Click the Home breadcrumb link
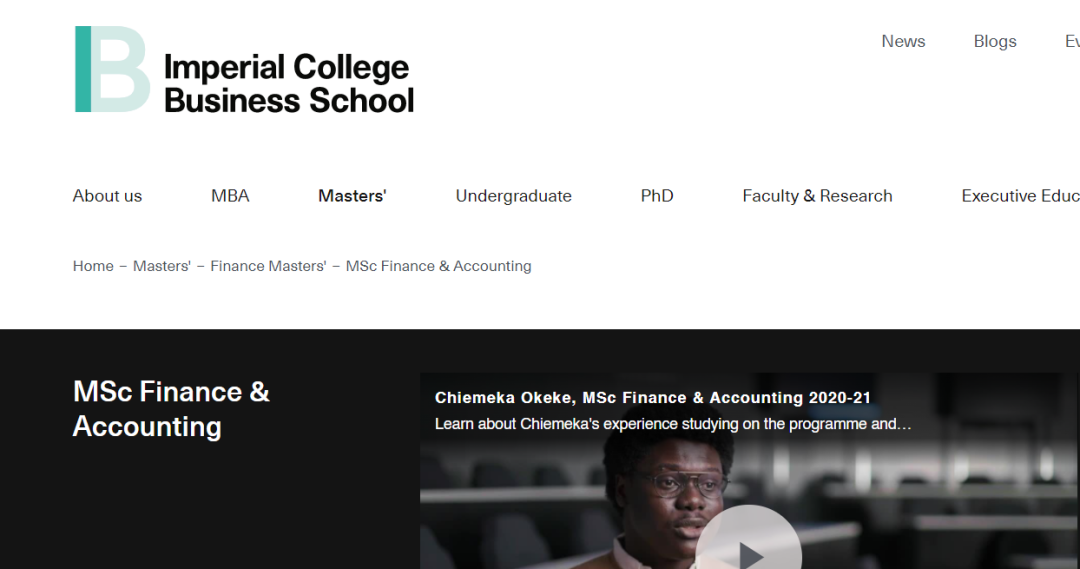The height and width of the screenshot is (569, 1080). (x=93, y=266)
